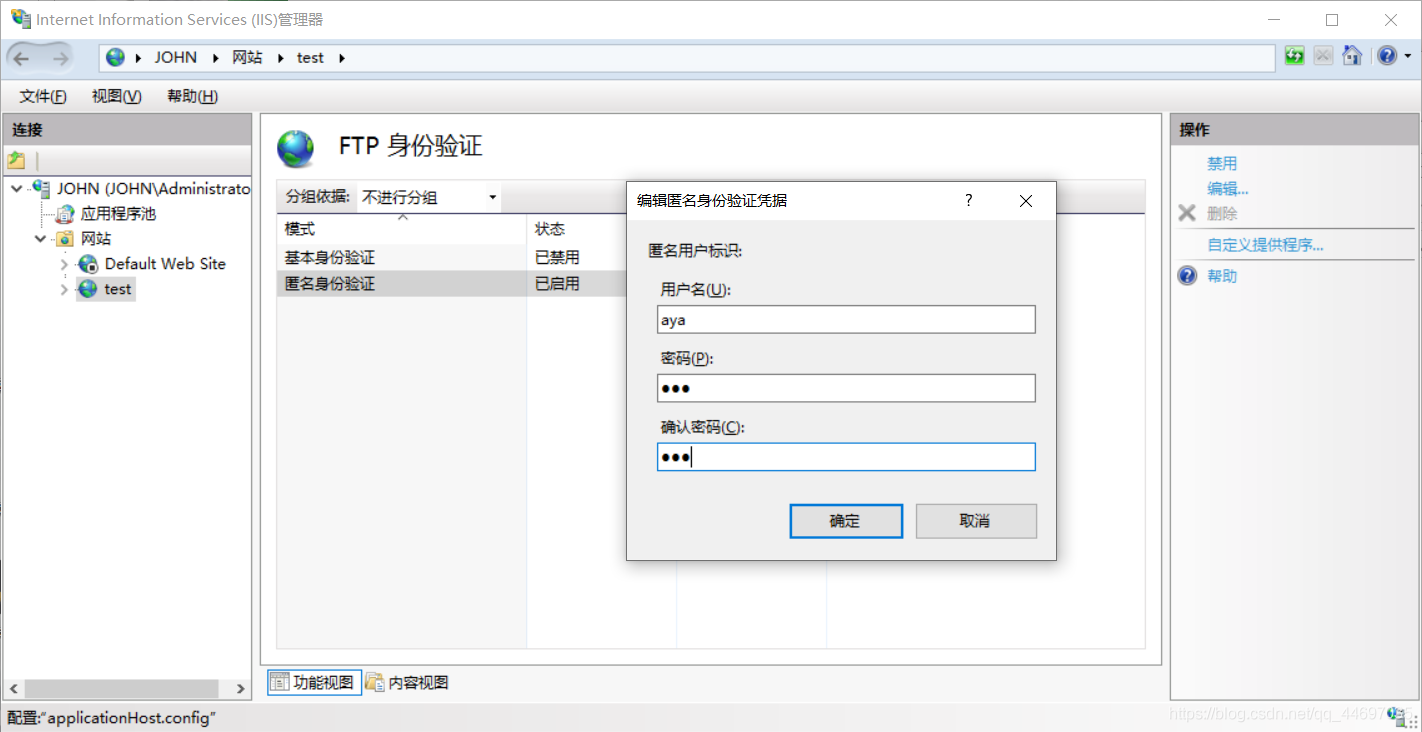Click the connect icon in the Connections toolbar
Image resolution: width=1422 pixels, height=732 pixels.
(16, 160)
